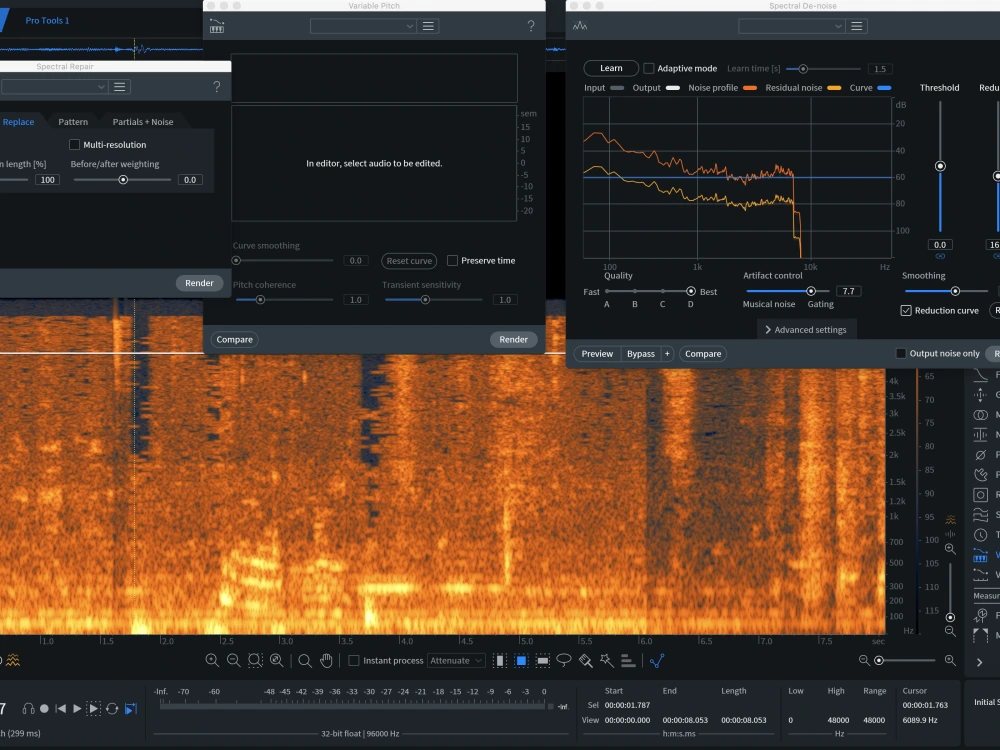Switch to the Pattern tab
This screenshot has width=1000, height=750.
pos(73,122)
